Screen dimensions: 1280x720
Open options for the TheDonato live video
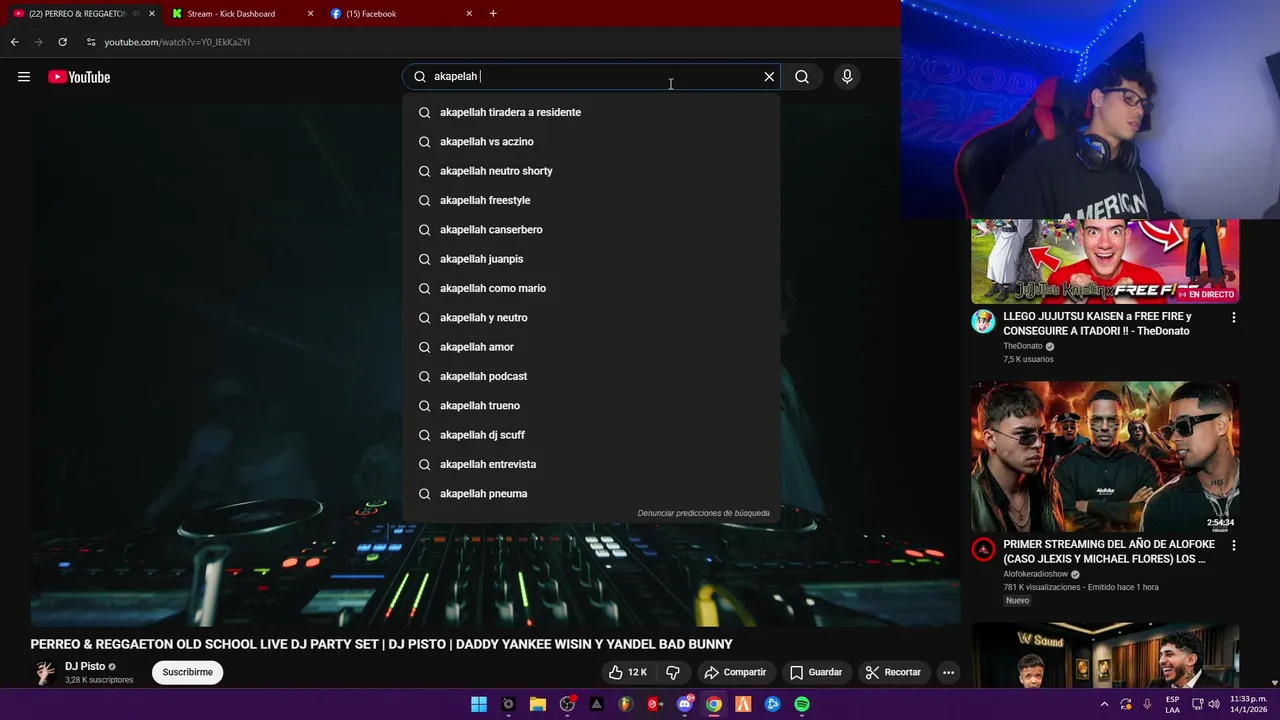pyautogui.click(x=1233, y=317)
